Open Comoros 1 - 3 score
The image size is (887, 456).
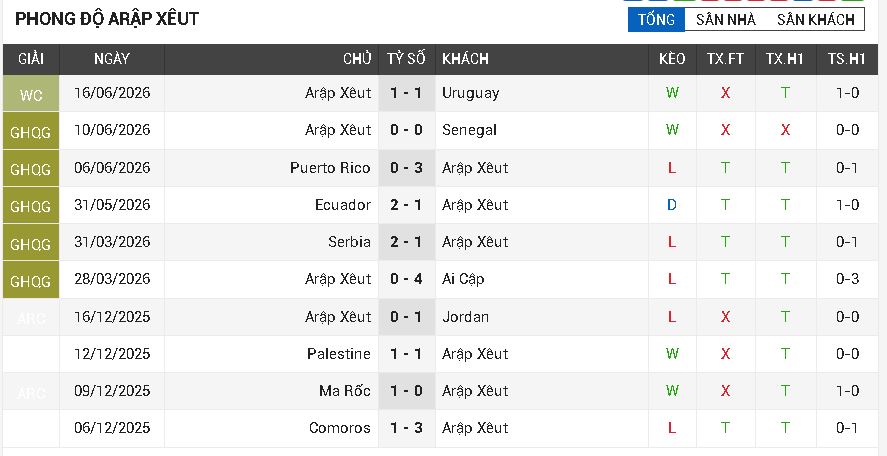tap(406, 428)
